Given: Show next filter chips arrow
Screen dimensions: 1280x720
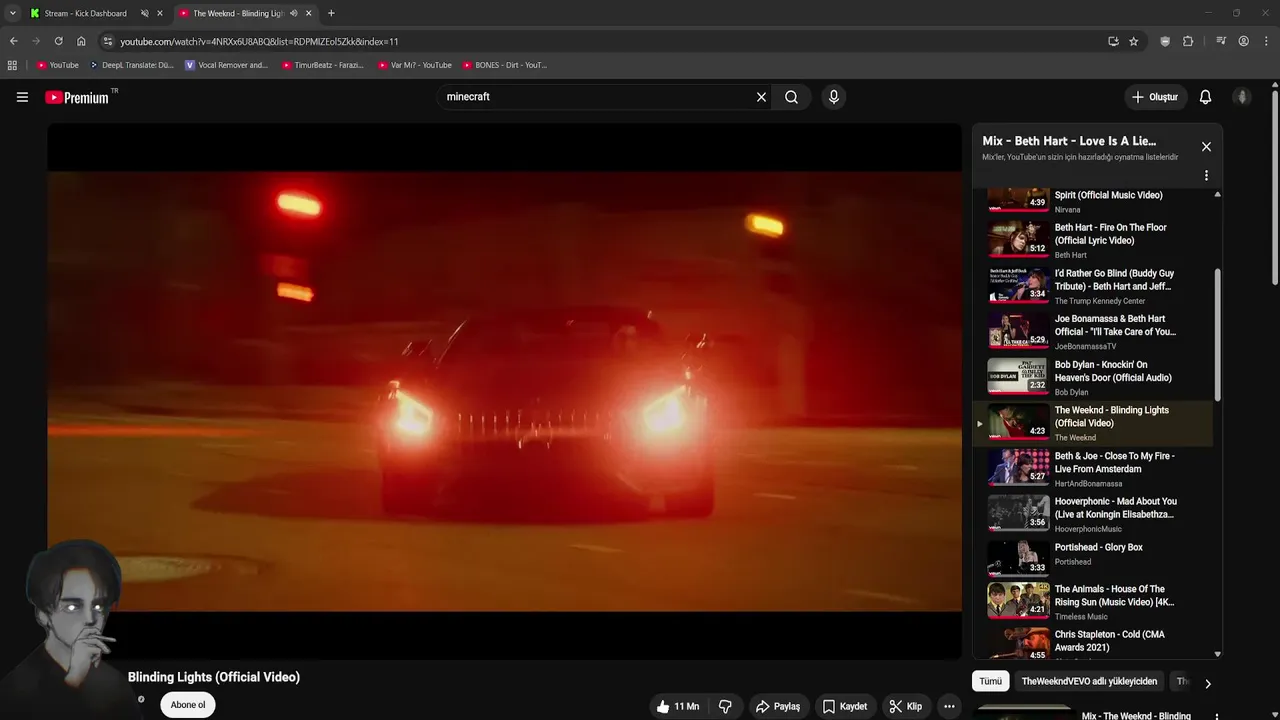Looking at the screenshot, I should 1207,683.
